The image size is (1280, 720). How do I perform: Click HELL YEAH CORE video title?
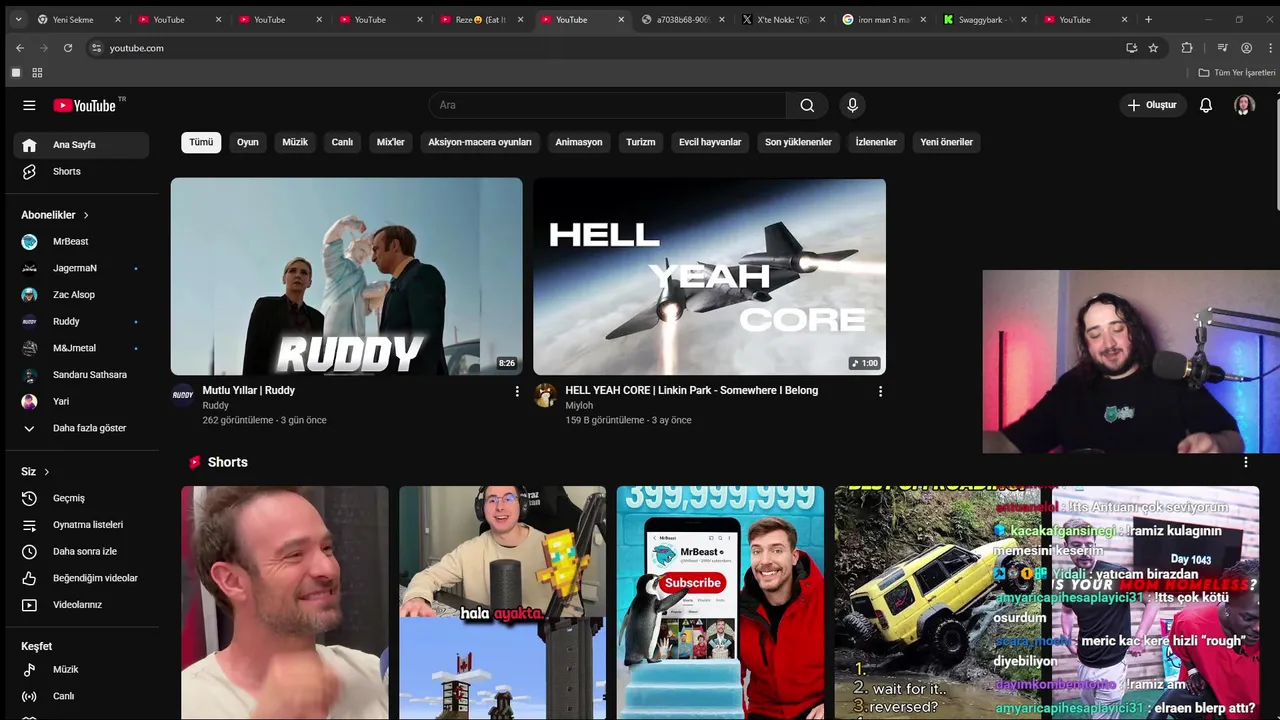coord(691,391)
